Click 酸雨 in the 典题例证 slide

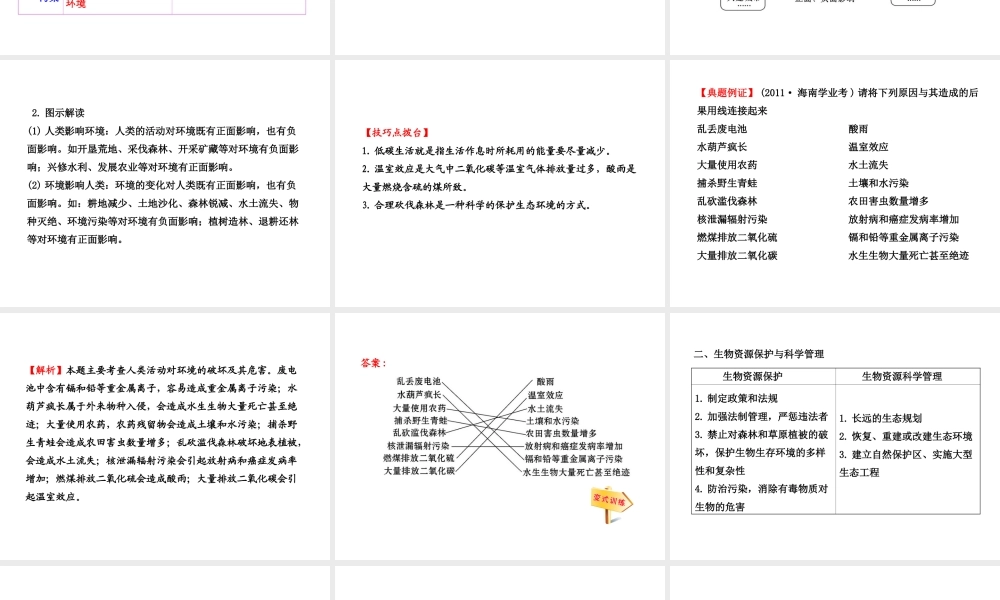click(x=858, y=129)
